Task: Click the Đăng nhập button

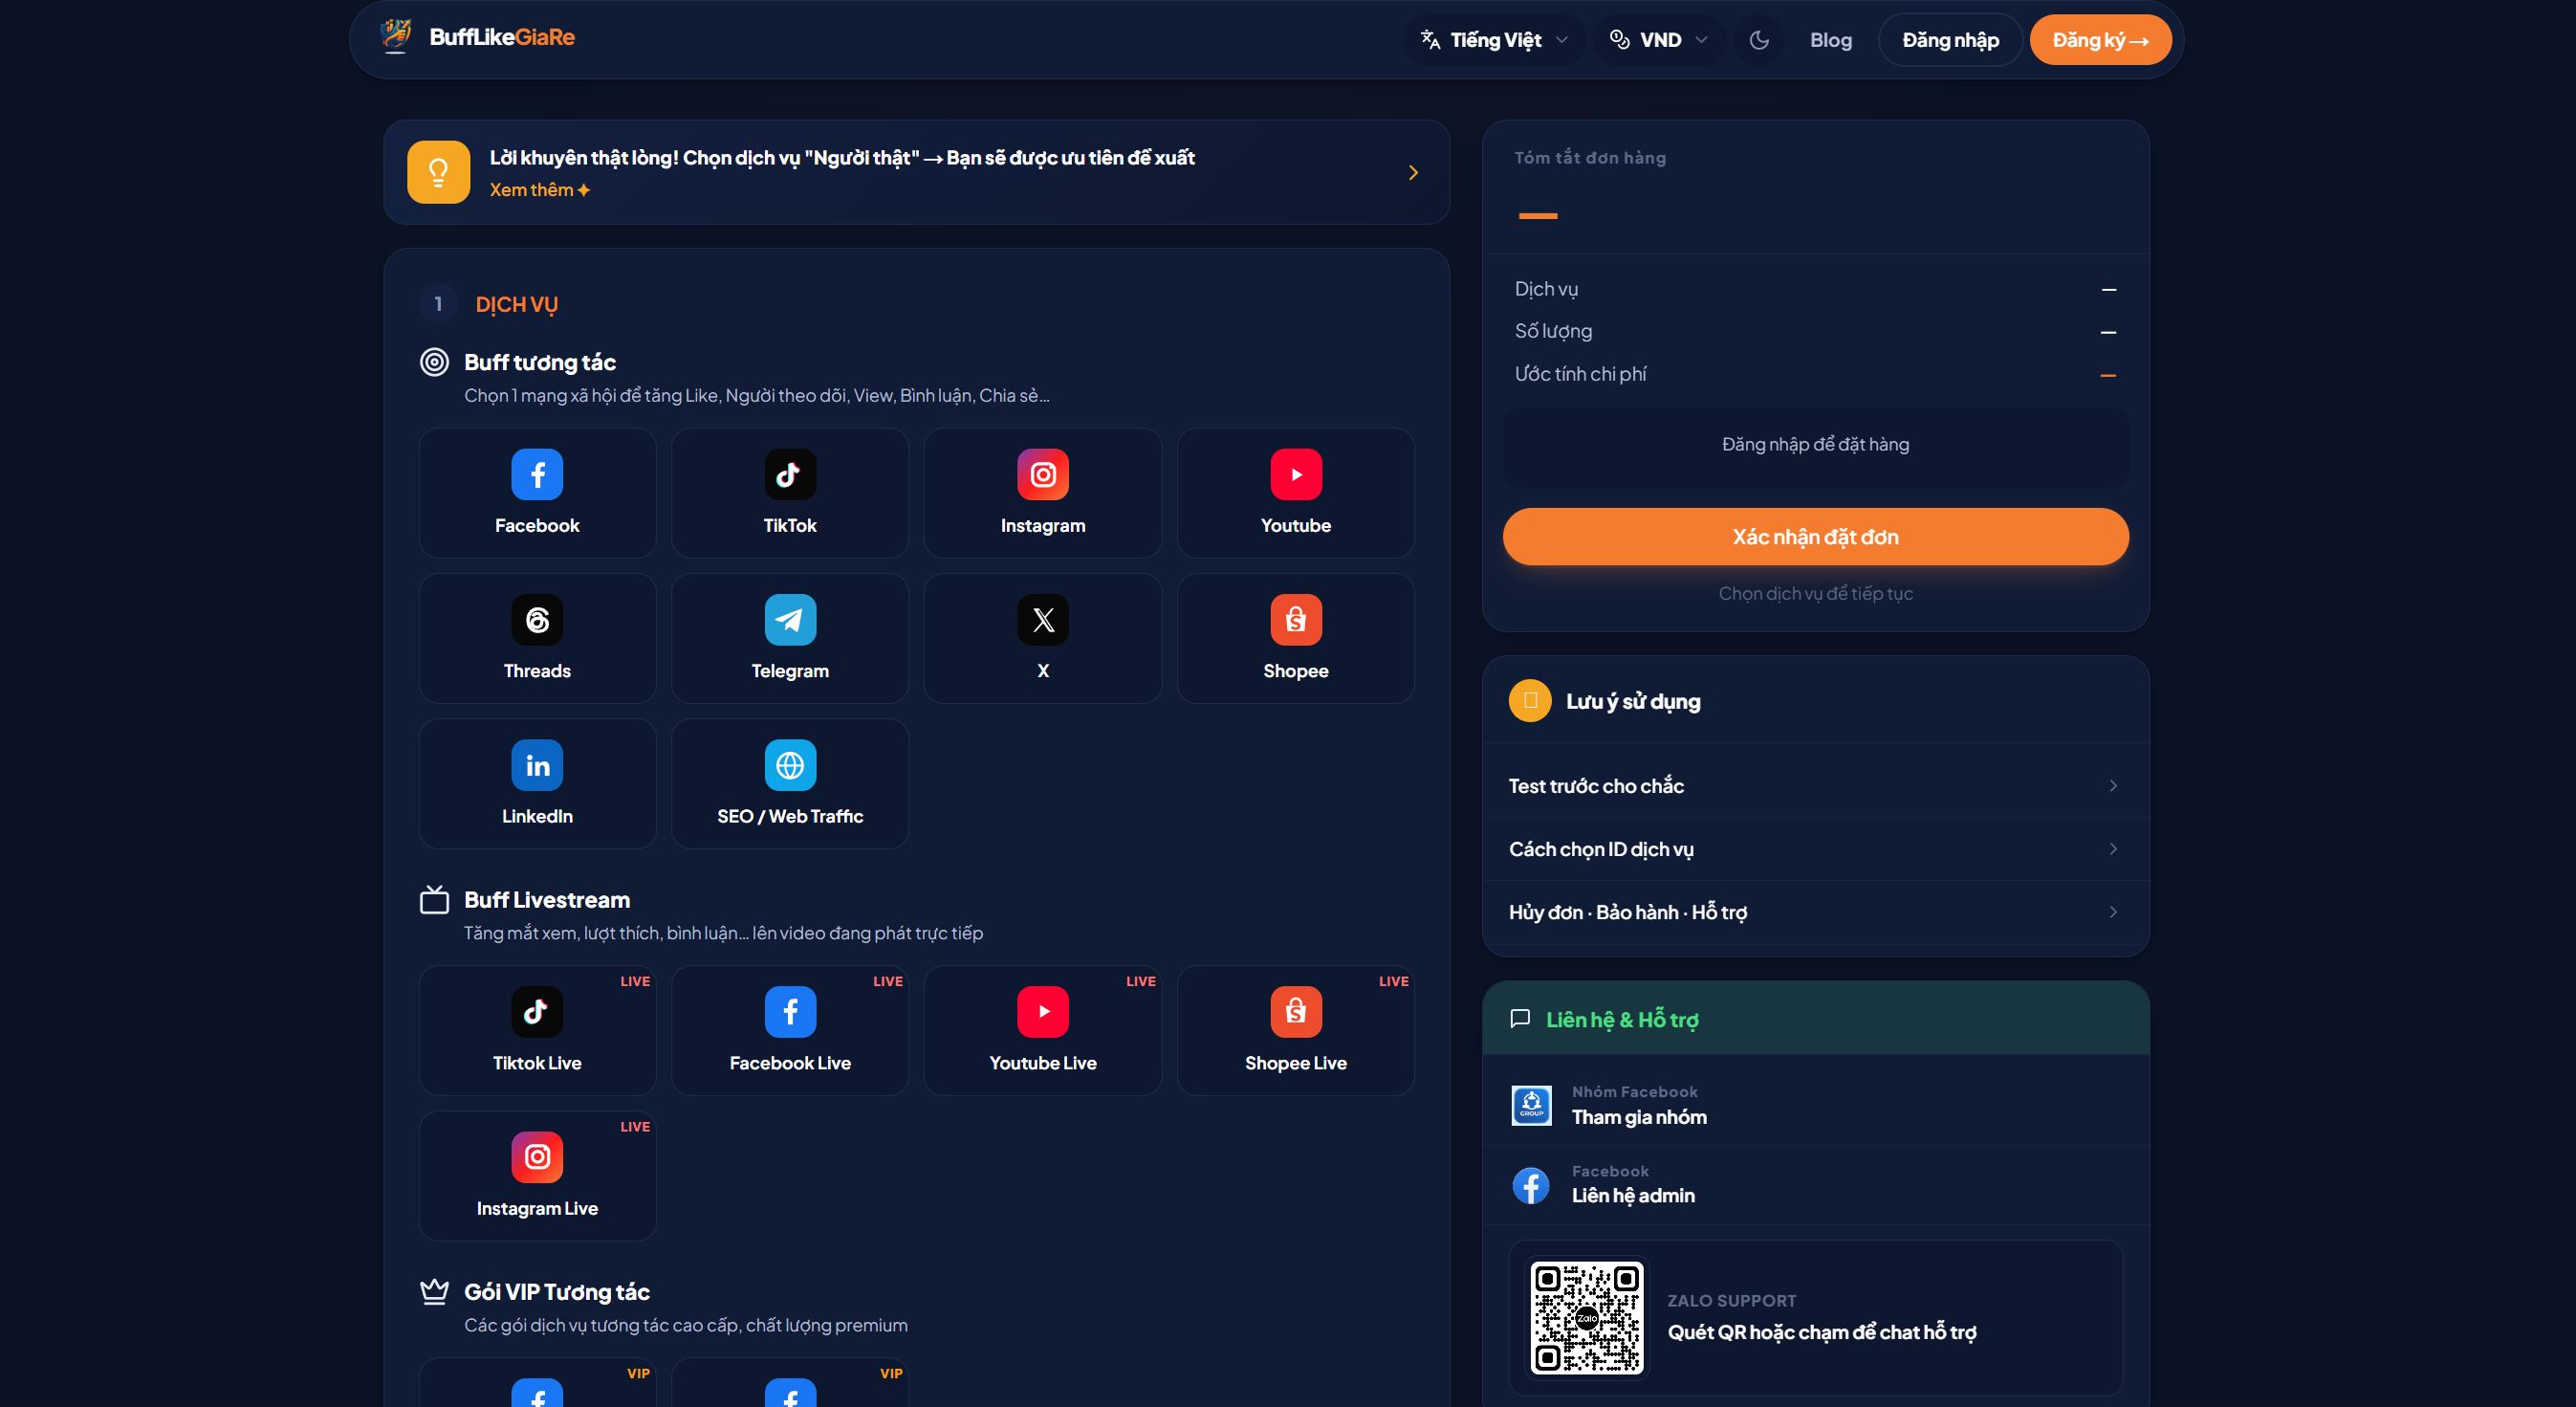Action: pyautogui.click(x=1950, y=40)
